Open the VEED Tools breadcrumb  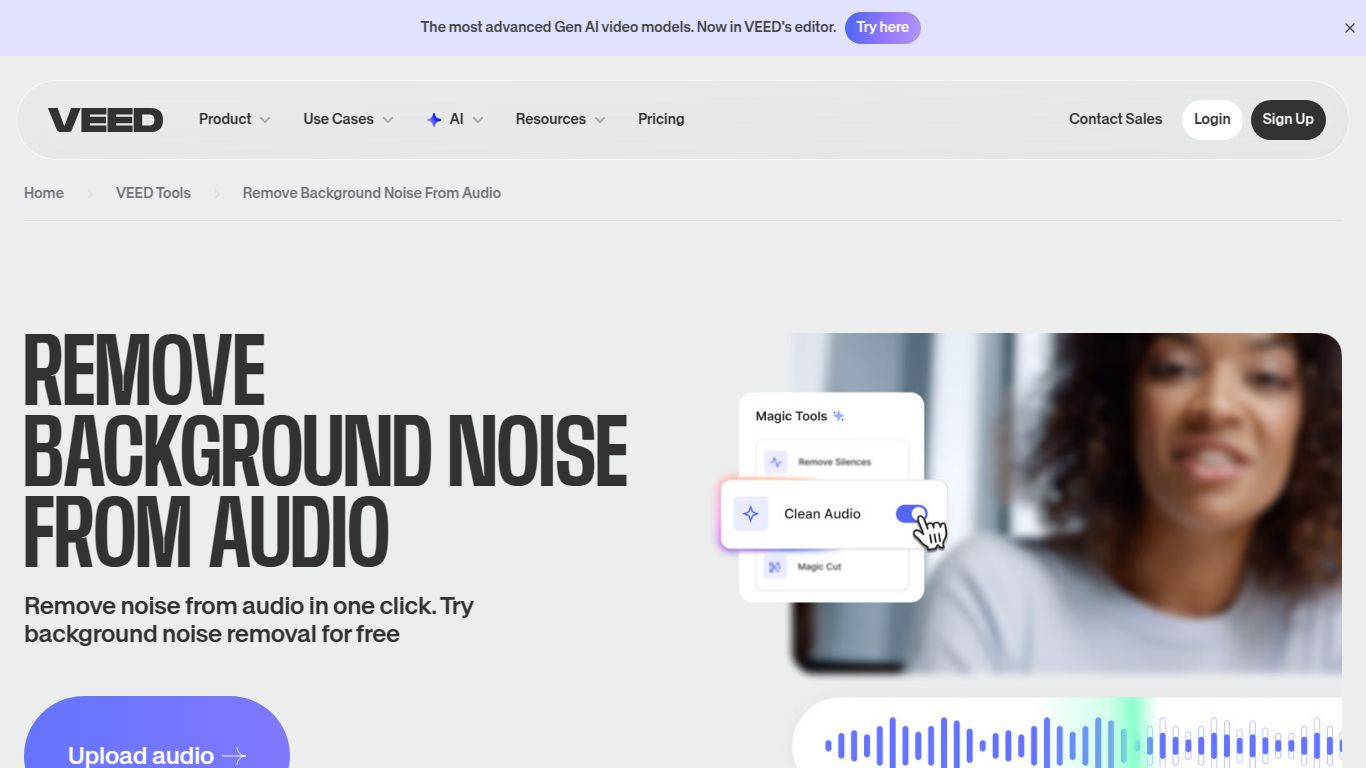153,192
